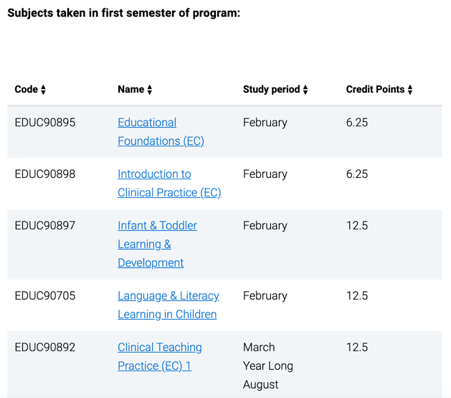Click the sort arrows beside Name
Image resolution: width=451 pixels, height=398 pixels.
tap(150, 90)
